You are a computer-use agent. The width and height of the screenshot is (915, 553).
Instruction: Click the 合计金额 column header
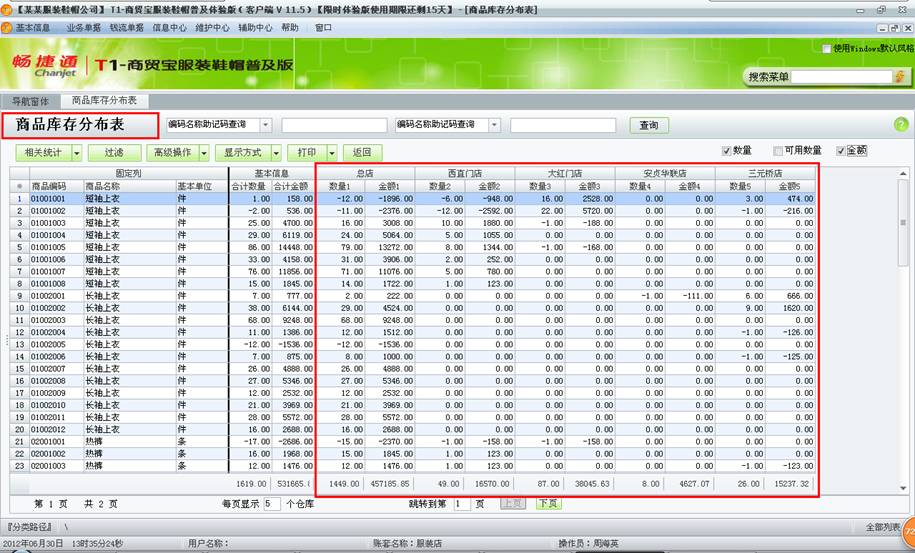[293, 186]
